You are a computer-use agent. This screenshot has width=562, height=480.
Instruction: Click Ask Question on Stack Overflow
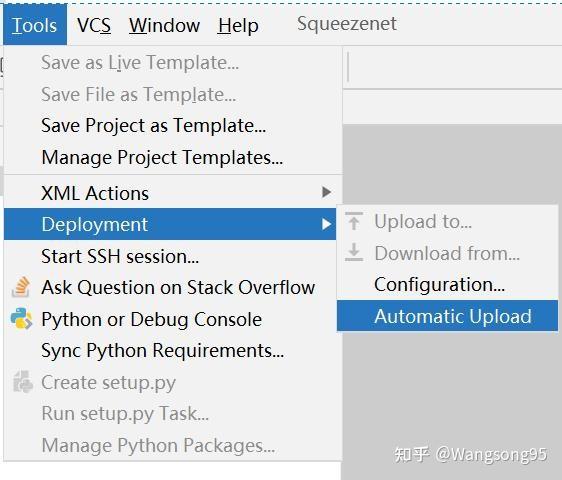point(178,287)
